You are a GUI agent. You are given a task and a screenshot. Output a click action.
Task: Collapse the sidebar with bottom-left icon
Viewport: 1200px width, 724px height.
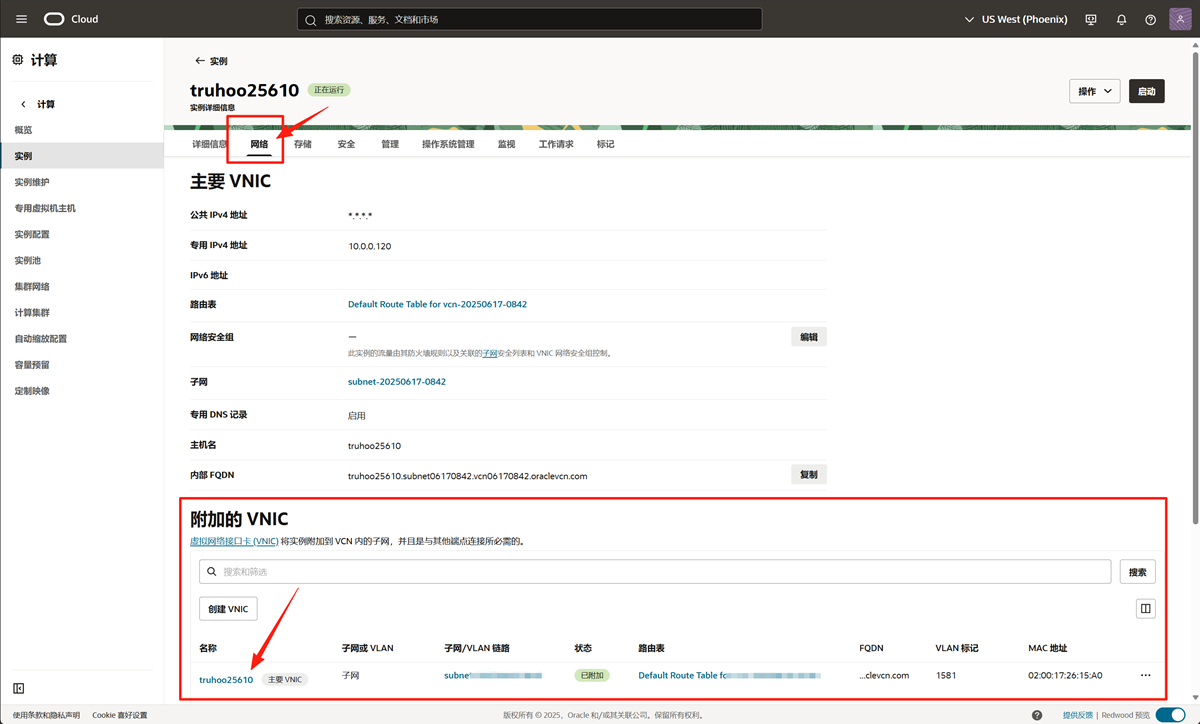click(19, 688)
